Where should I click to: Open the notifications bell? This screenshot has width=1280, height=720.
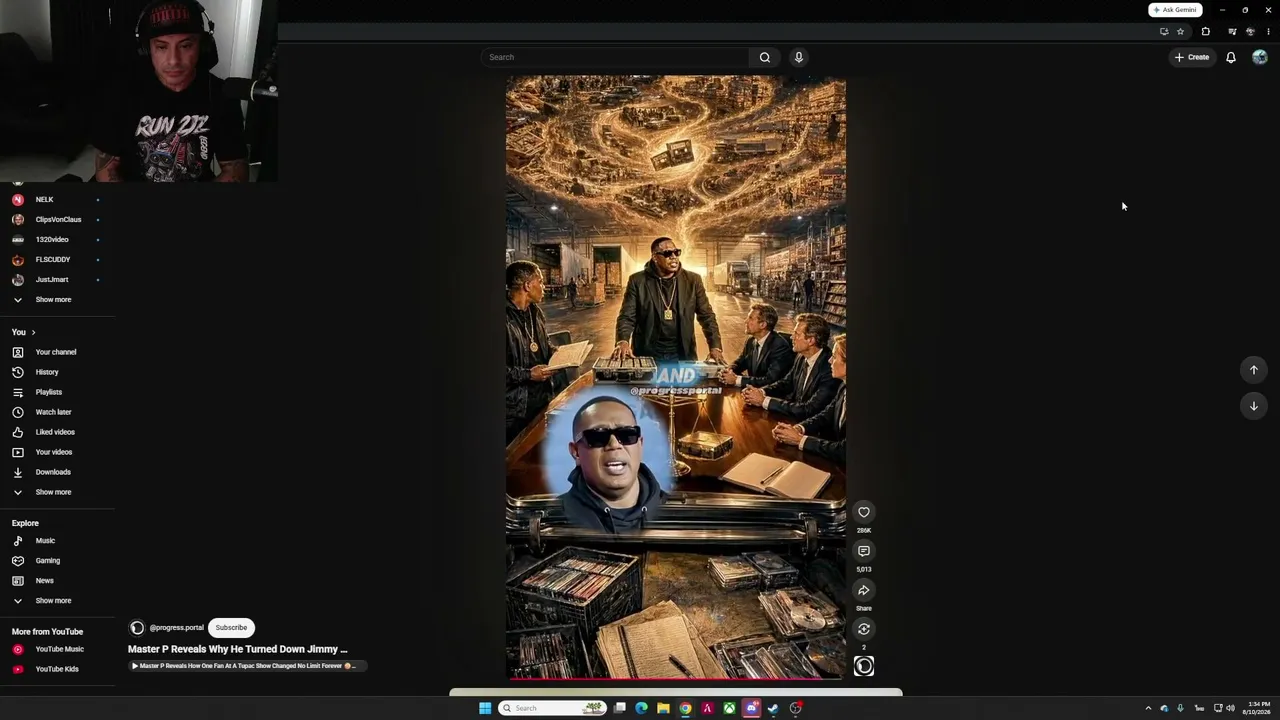[1231, 57]
